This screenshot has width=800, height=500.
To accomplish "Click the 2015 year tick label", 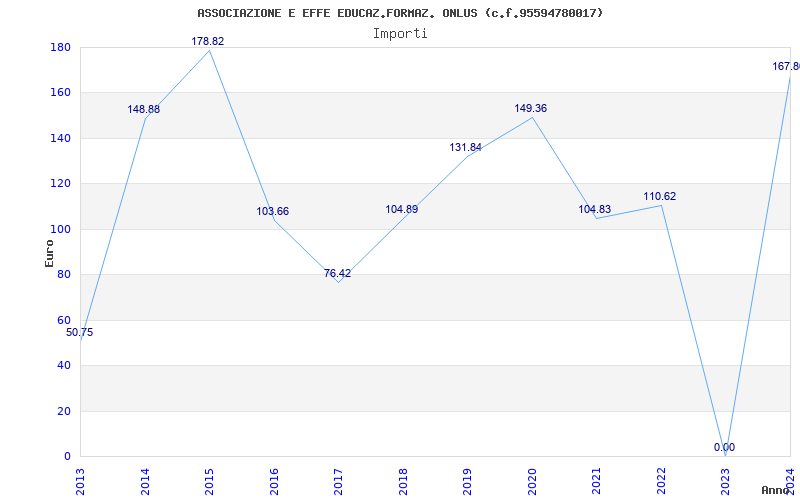I will click(x=209, y=481).
